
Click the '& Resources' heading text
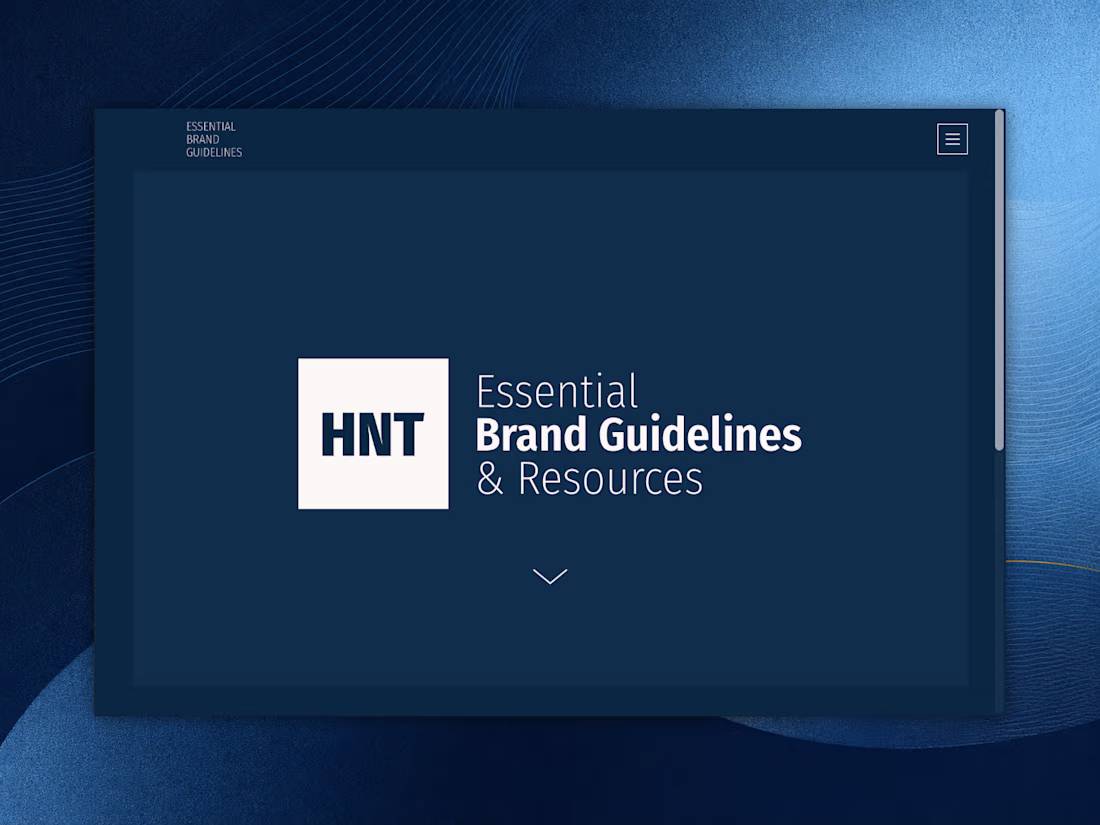pyautogui.click(x=589, y=478)
